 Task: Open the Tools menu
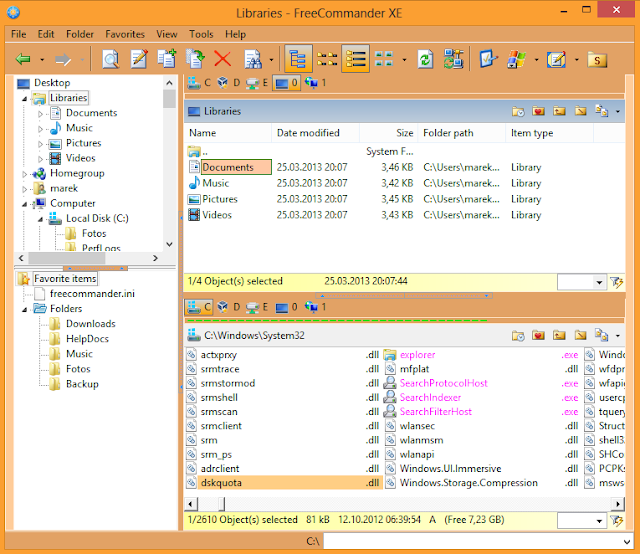[x=201, y=34]
